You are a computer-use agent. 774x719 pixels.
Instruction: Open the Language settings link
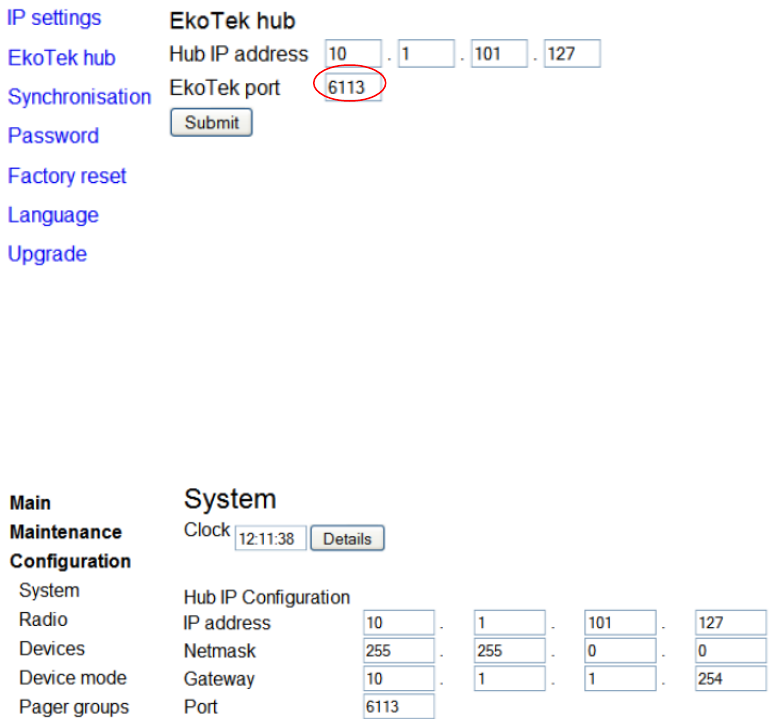pyautogui.click(x=53, y=215)
